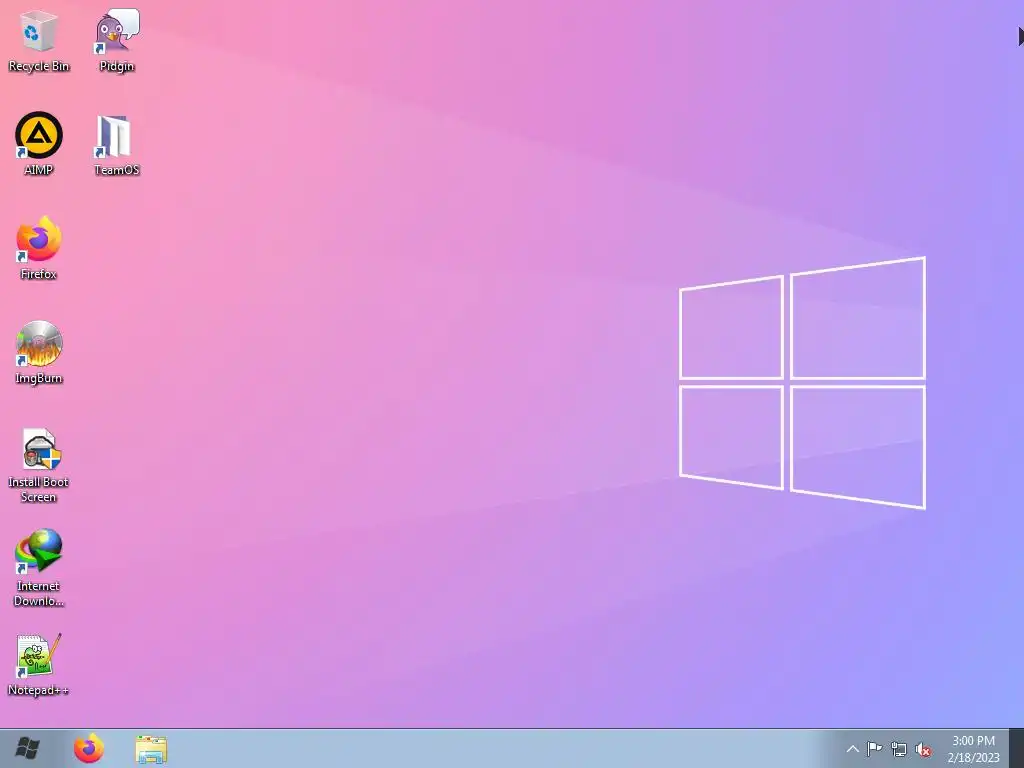
Task: Select the Pidgin desktop shortcut
Action: pyautogui.click(x=117, y=40)
